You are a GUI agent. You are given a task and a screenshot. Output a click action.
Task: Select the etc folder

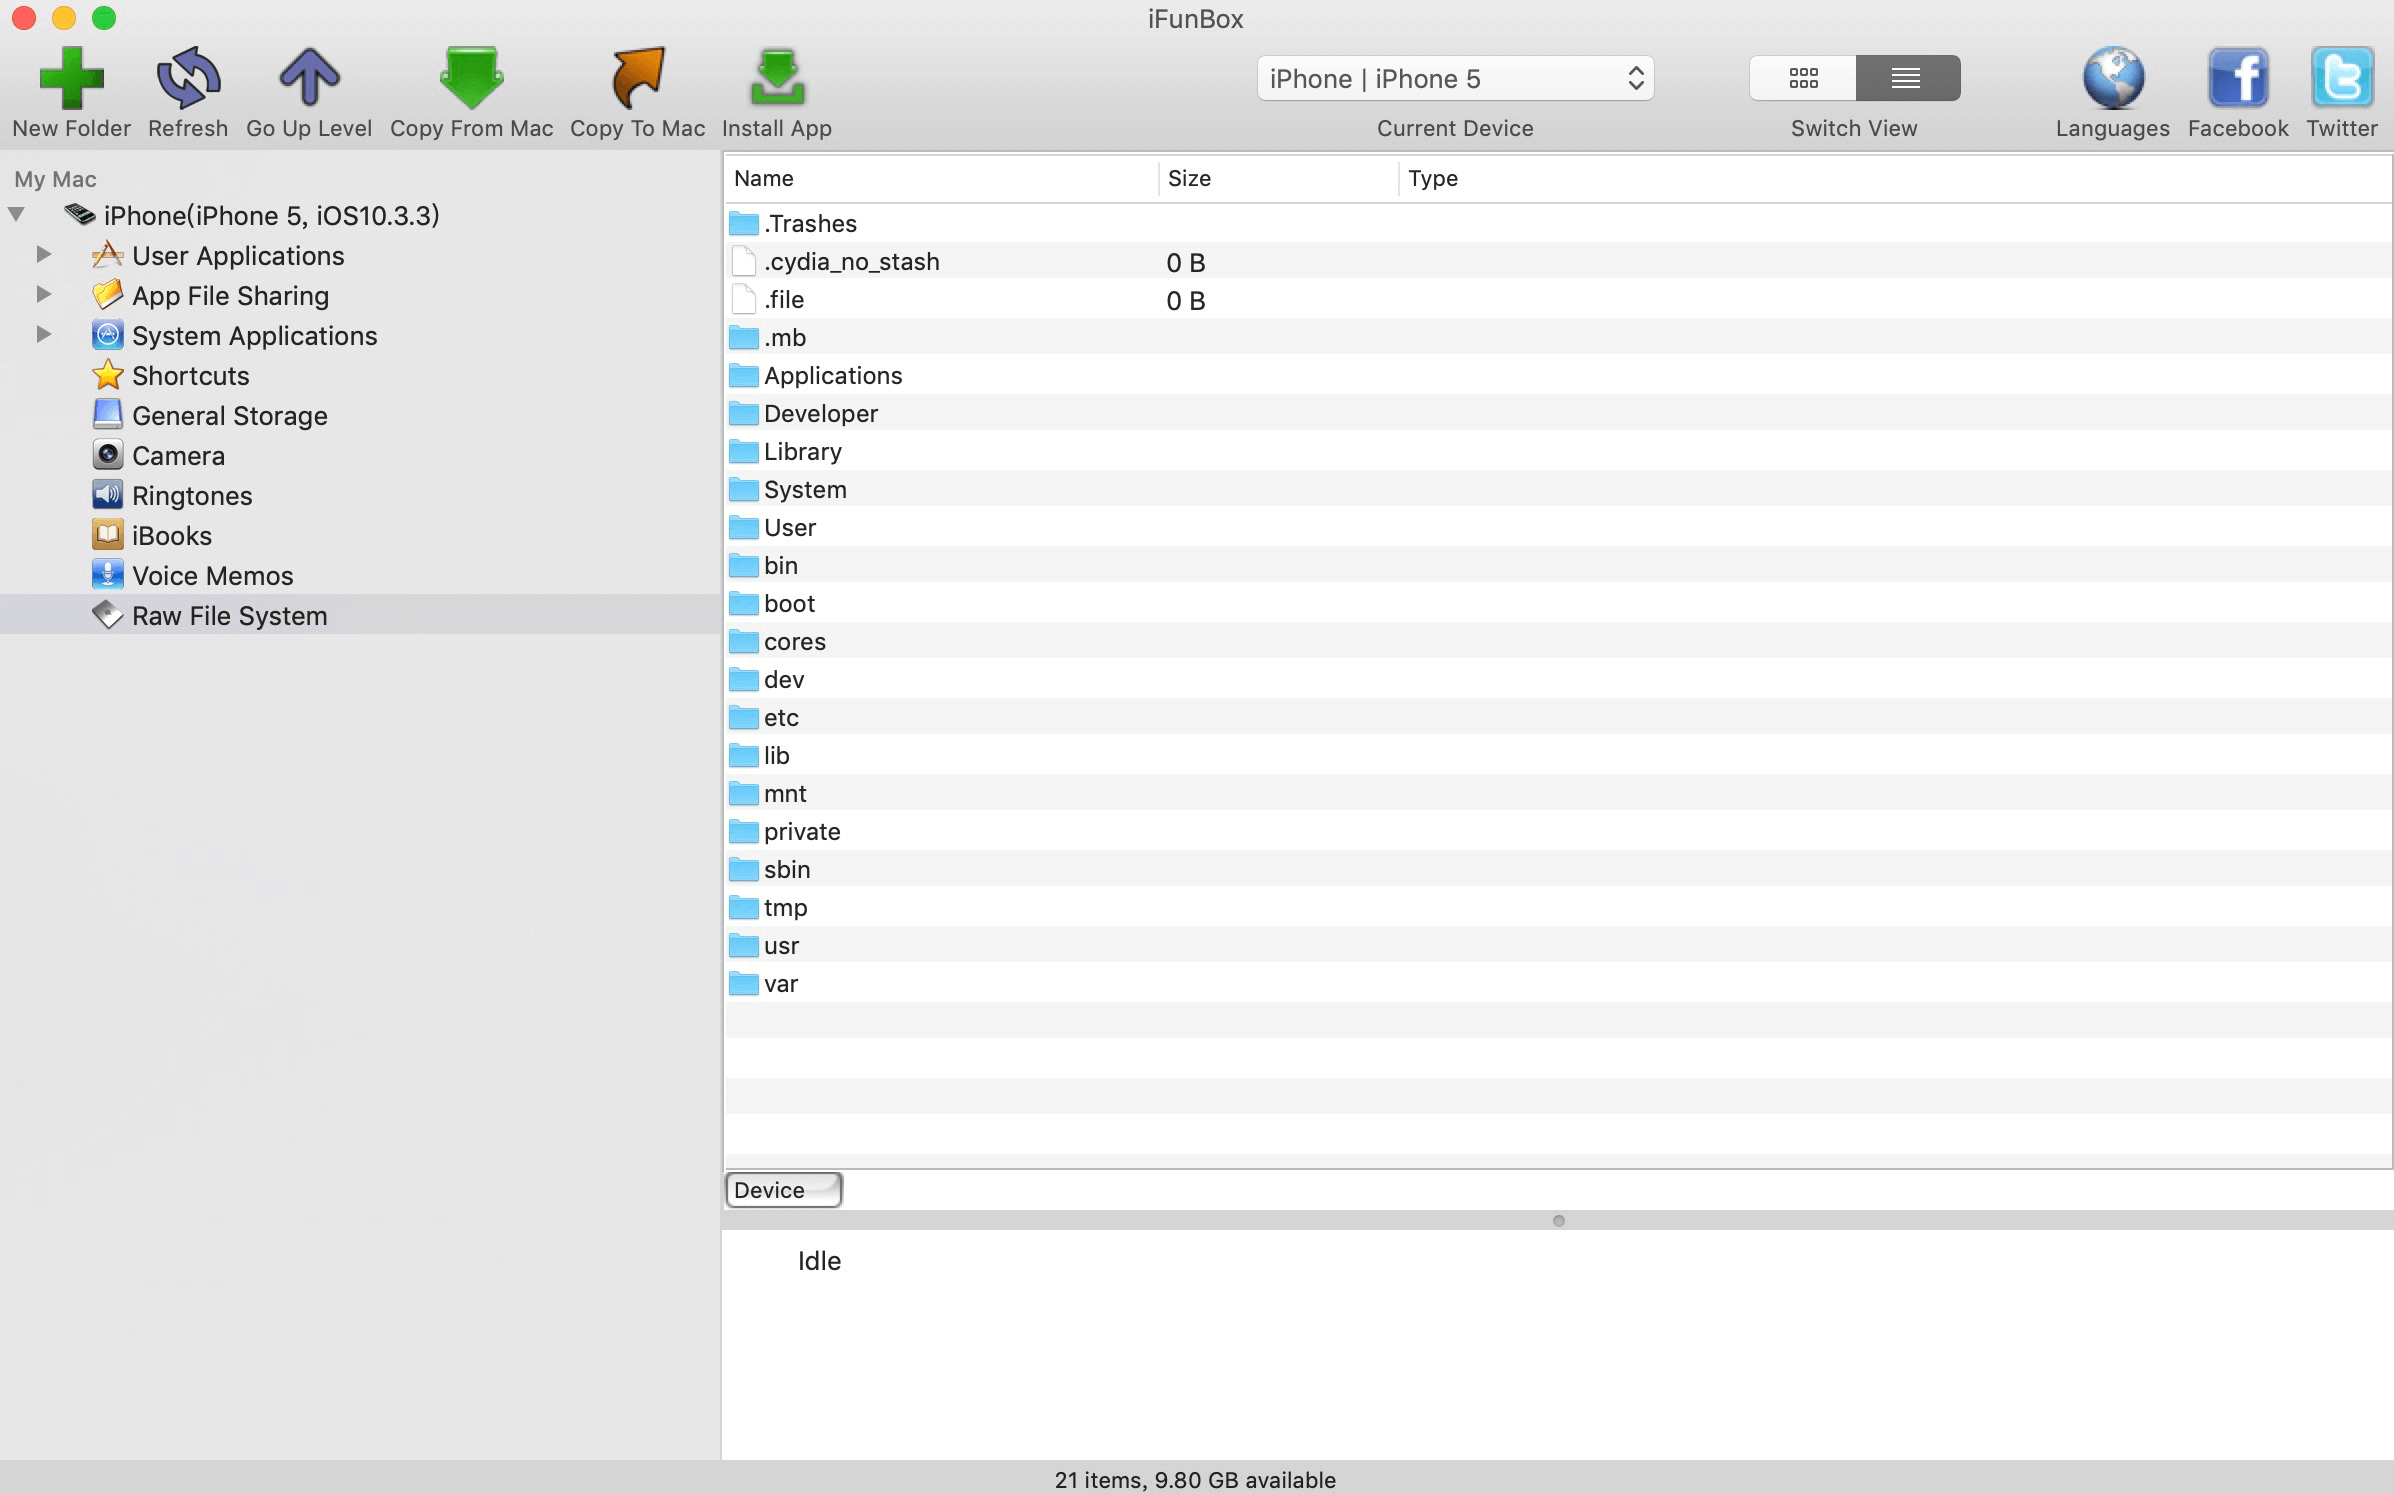coord(1558,717)
